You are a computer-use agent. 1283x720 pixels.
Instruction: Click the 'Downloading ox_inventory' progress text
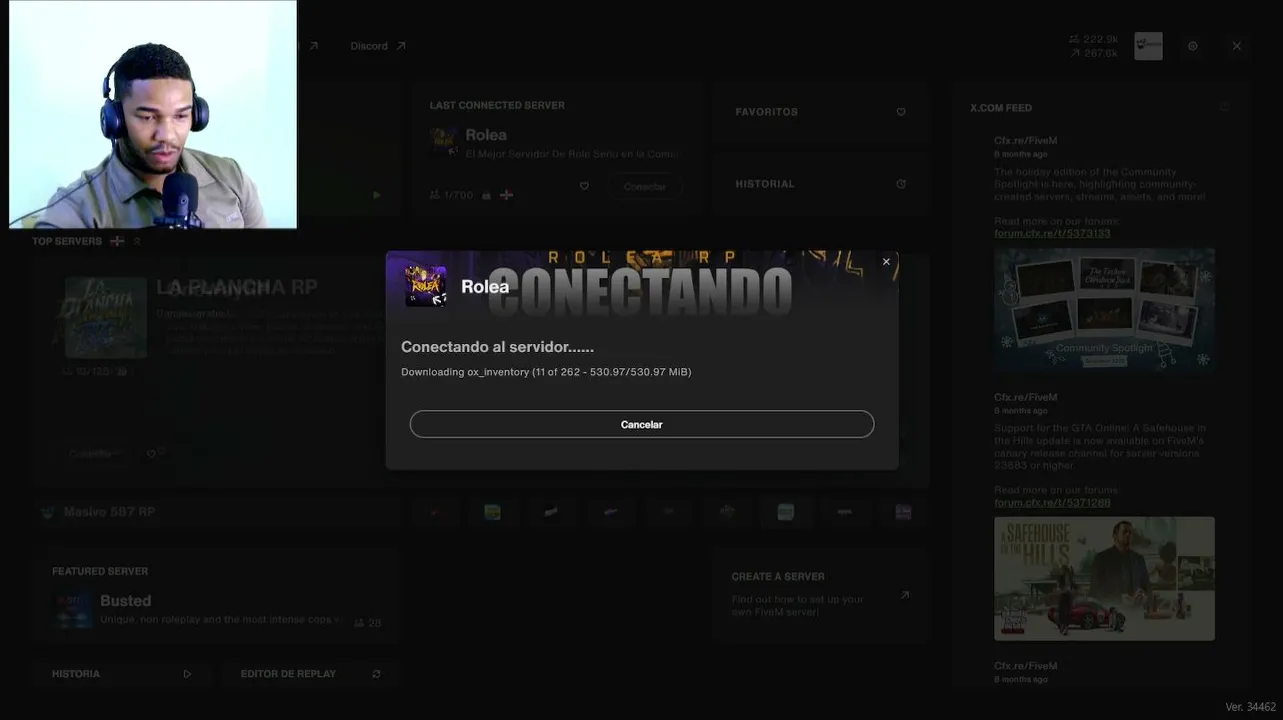point(546,372)
